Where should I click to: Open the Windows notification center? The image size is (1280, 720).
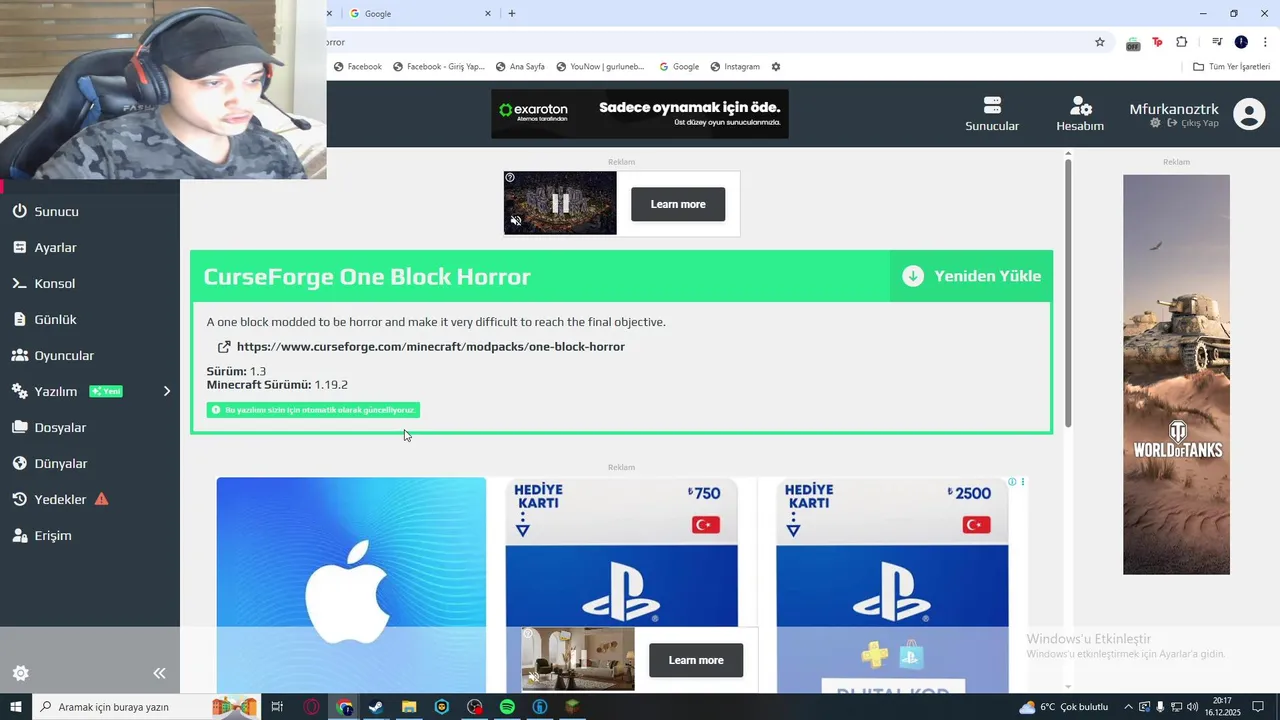tap(1259, 707)
